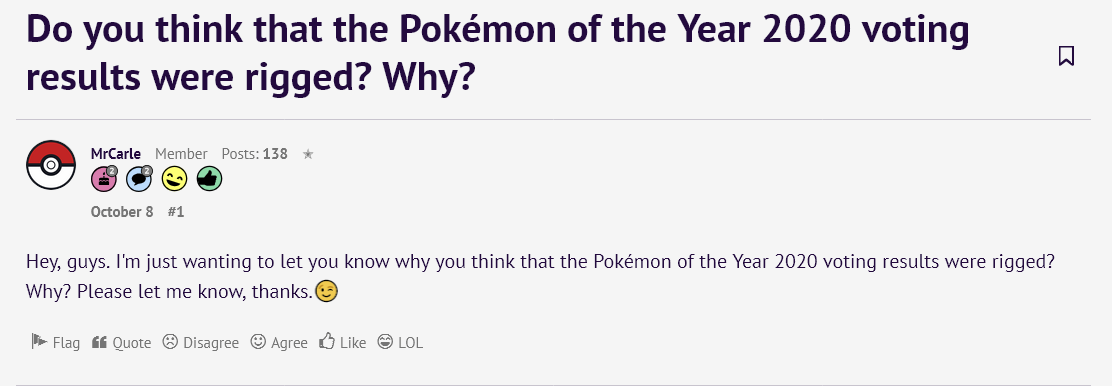1112x386 pixels.
Task: Click the quotation marks icon next to Quote
Action: pyautogui.click(x=99, y=342)
